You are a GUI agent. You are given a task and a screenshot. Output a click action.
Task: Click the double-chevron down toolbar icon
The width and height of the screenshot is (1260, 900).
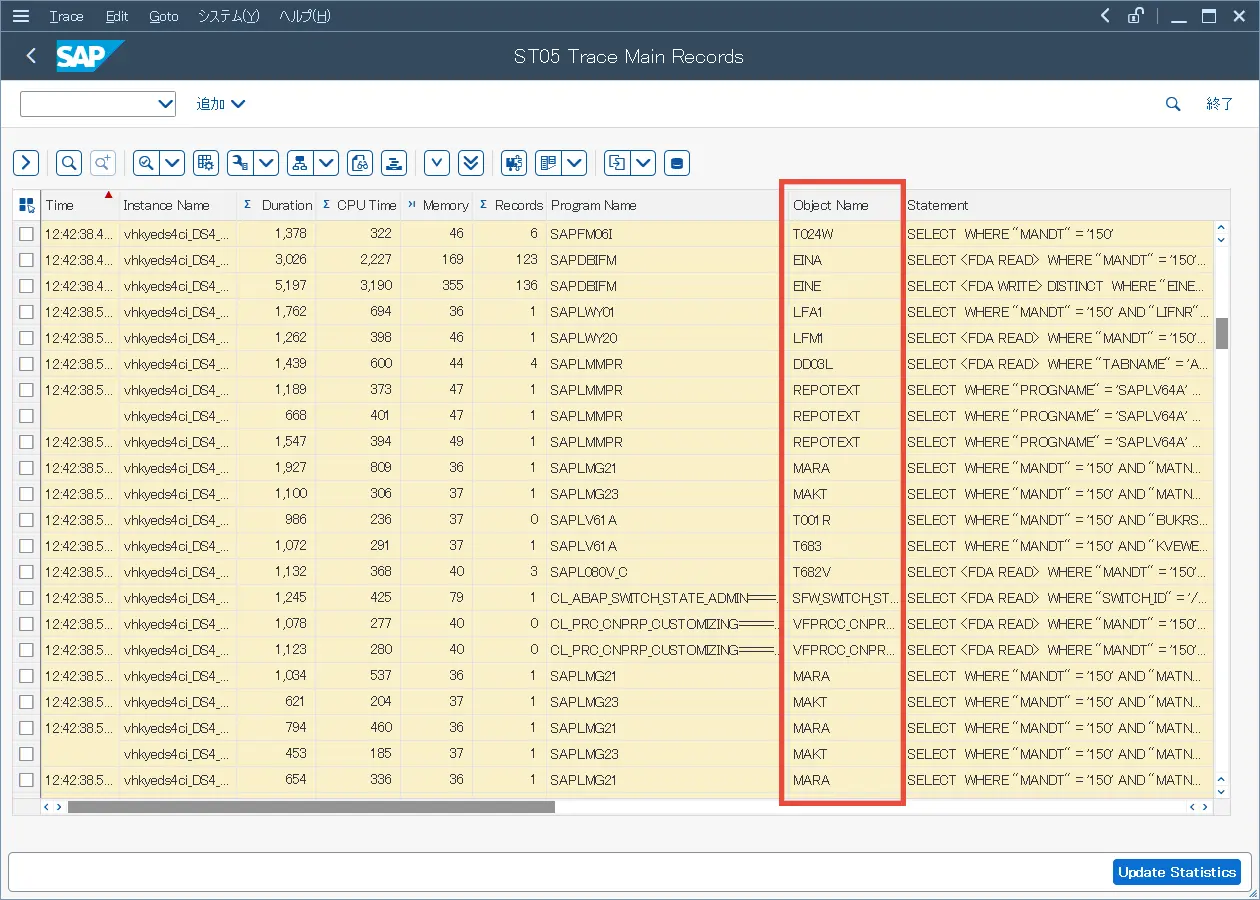pyautogui.click(x=471, y=163)
